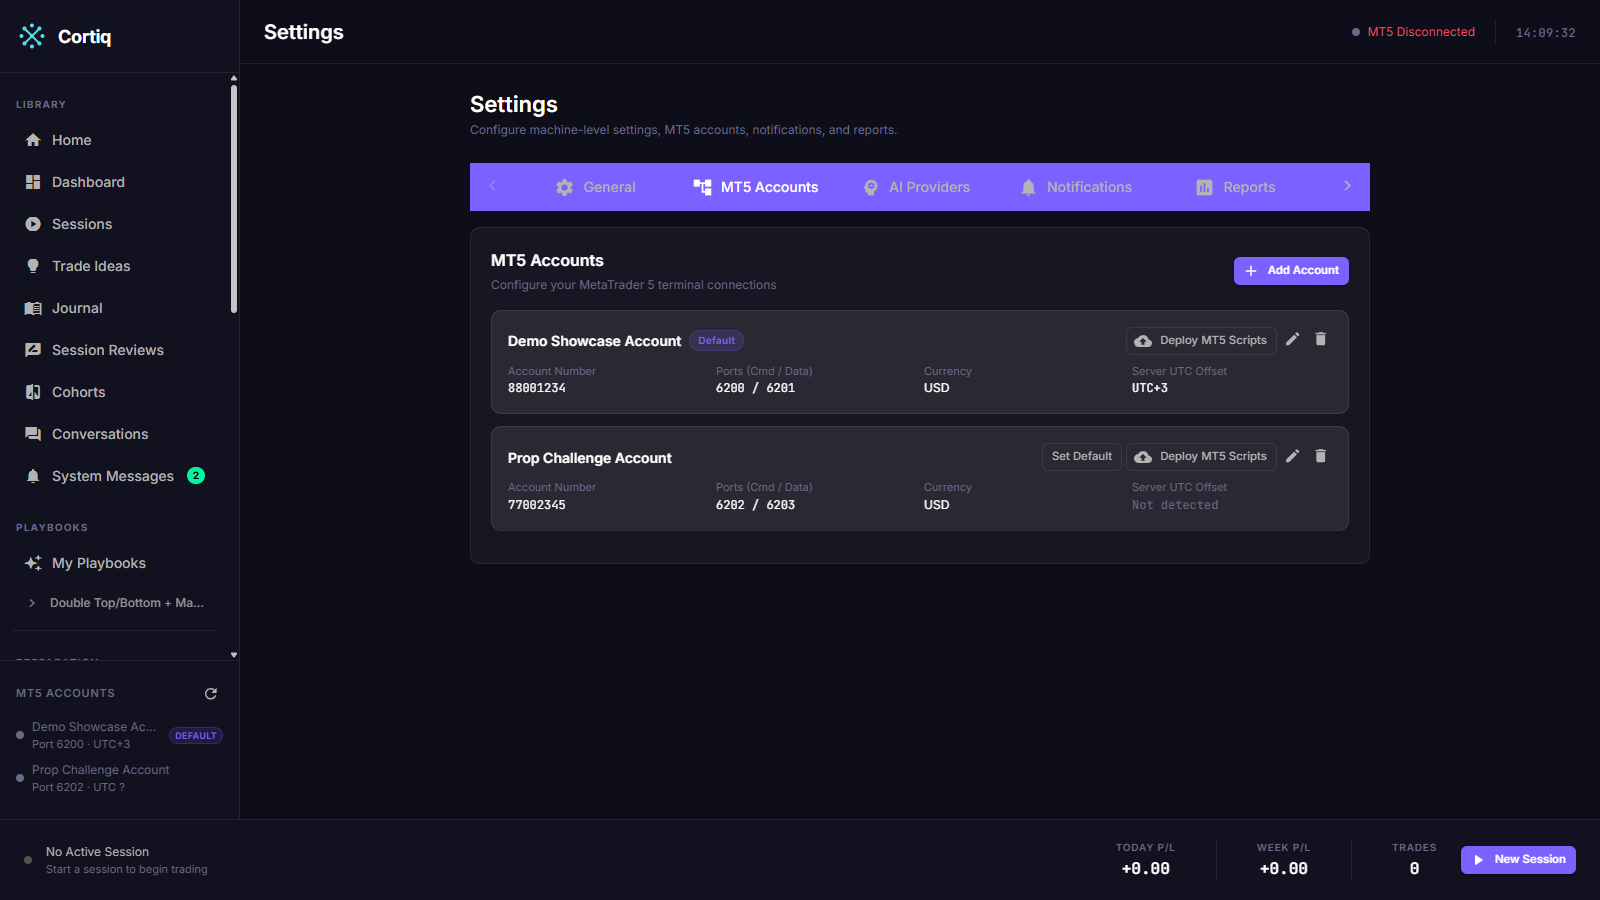Screen dimensions: 1600x900
Task: Click the DEFAULT badge in sidebar
Action: click(x=196, y=736)
